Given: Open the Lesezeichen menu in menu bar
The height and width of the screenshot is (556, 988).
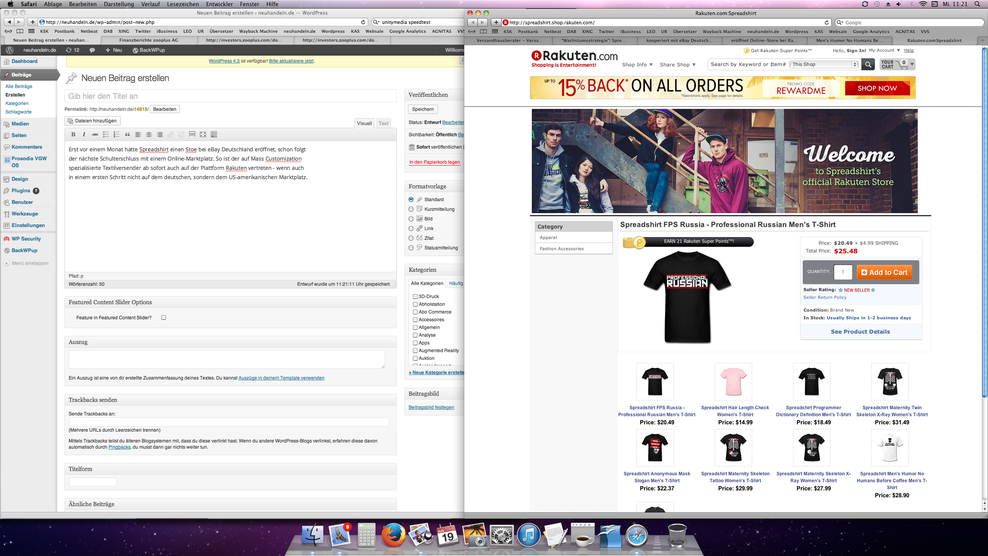Looking at the screenshot, I should 183,4.
